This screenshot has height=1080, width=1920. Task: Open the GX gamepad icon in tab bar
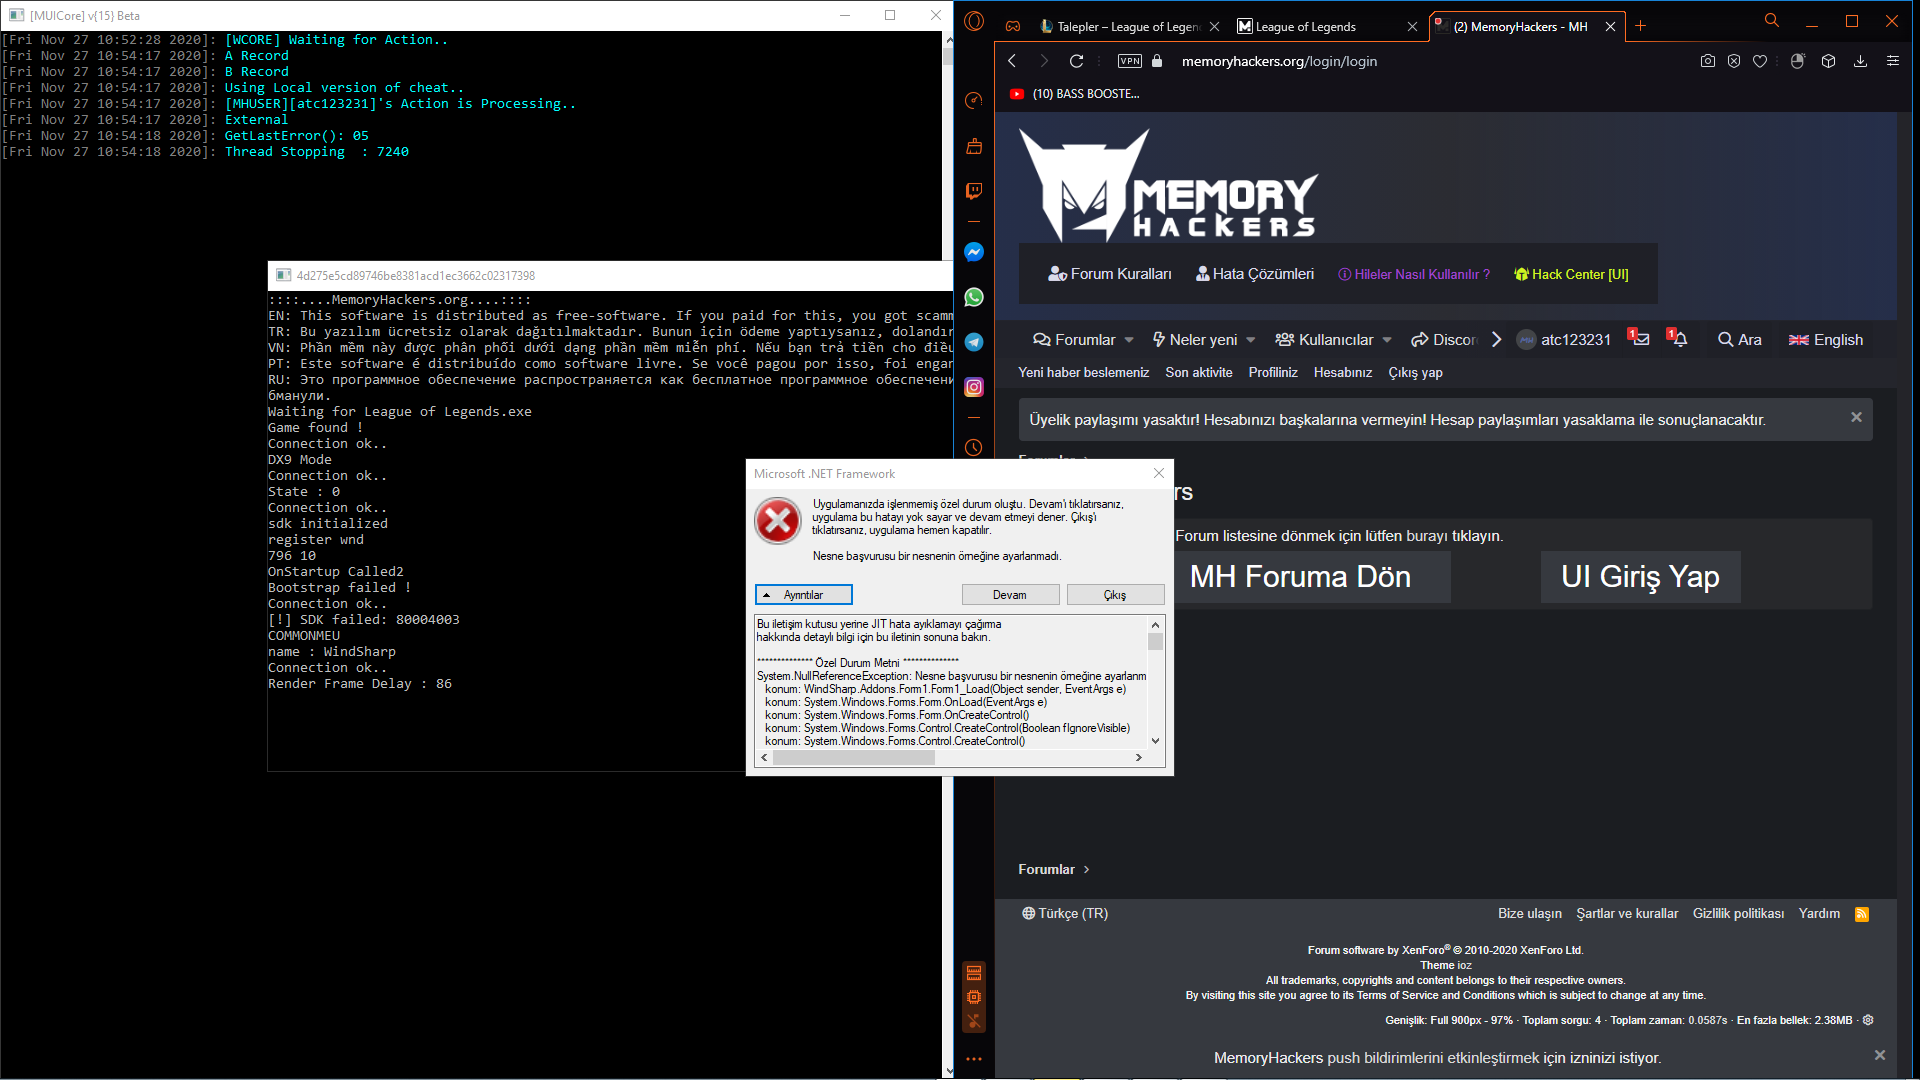pos(1013,26)
